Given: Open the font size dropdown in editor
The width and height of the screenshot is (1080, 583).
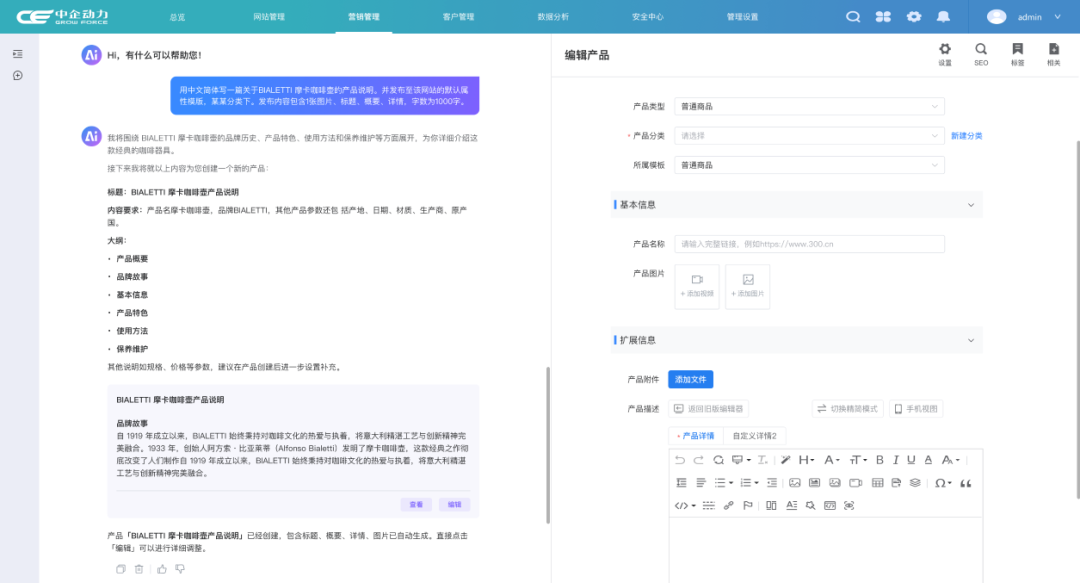Looking at the screenshot, I should coord(857,460).
